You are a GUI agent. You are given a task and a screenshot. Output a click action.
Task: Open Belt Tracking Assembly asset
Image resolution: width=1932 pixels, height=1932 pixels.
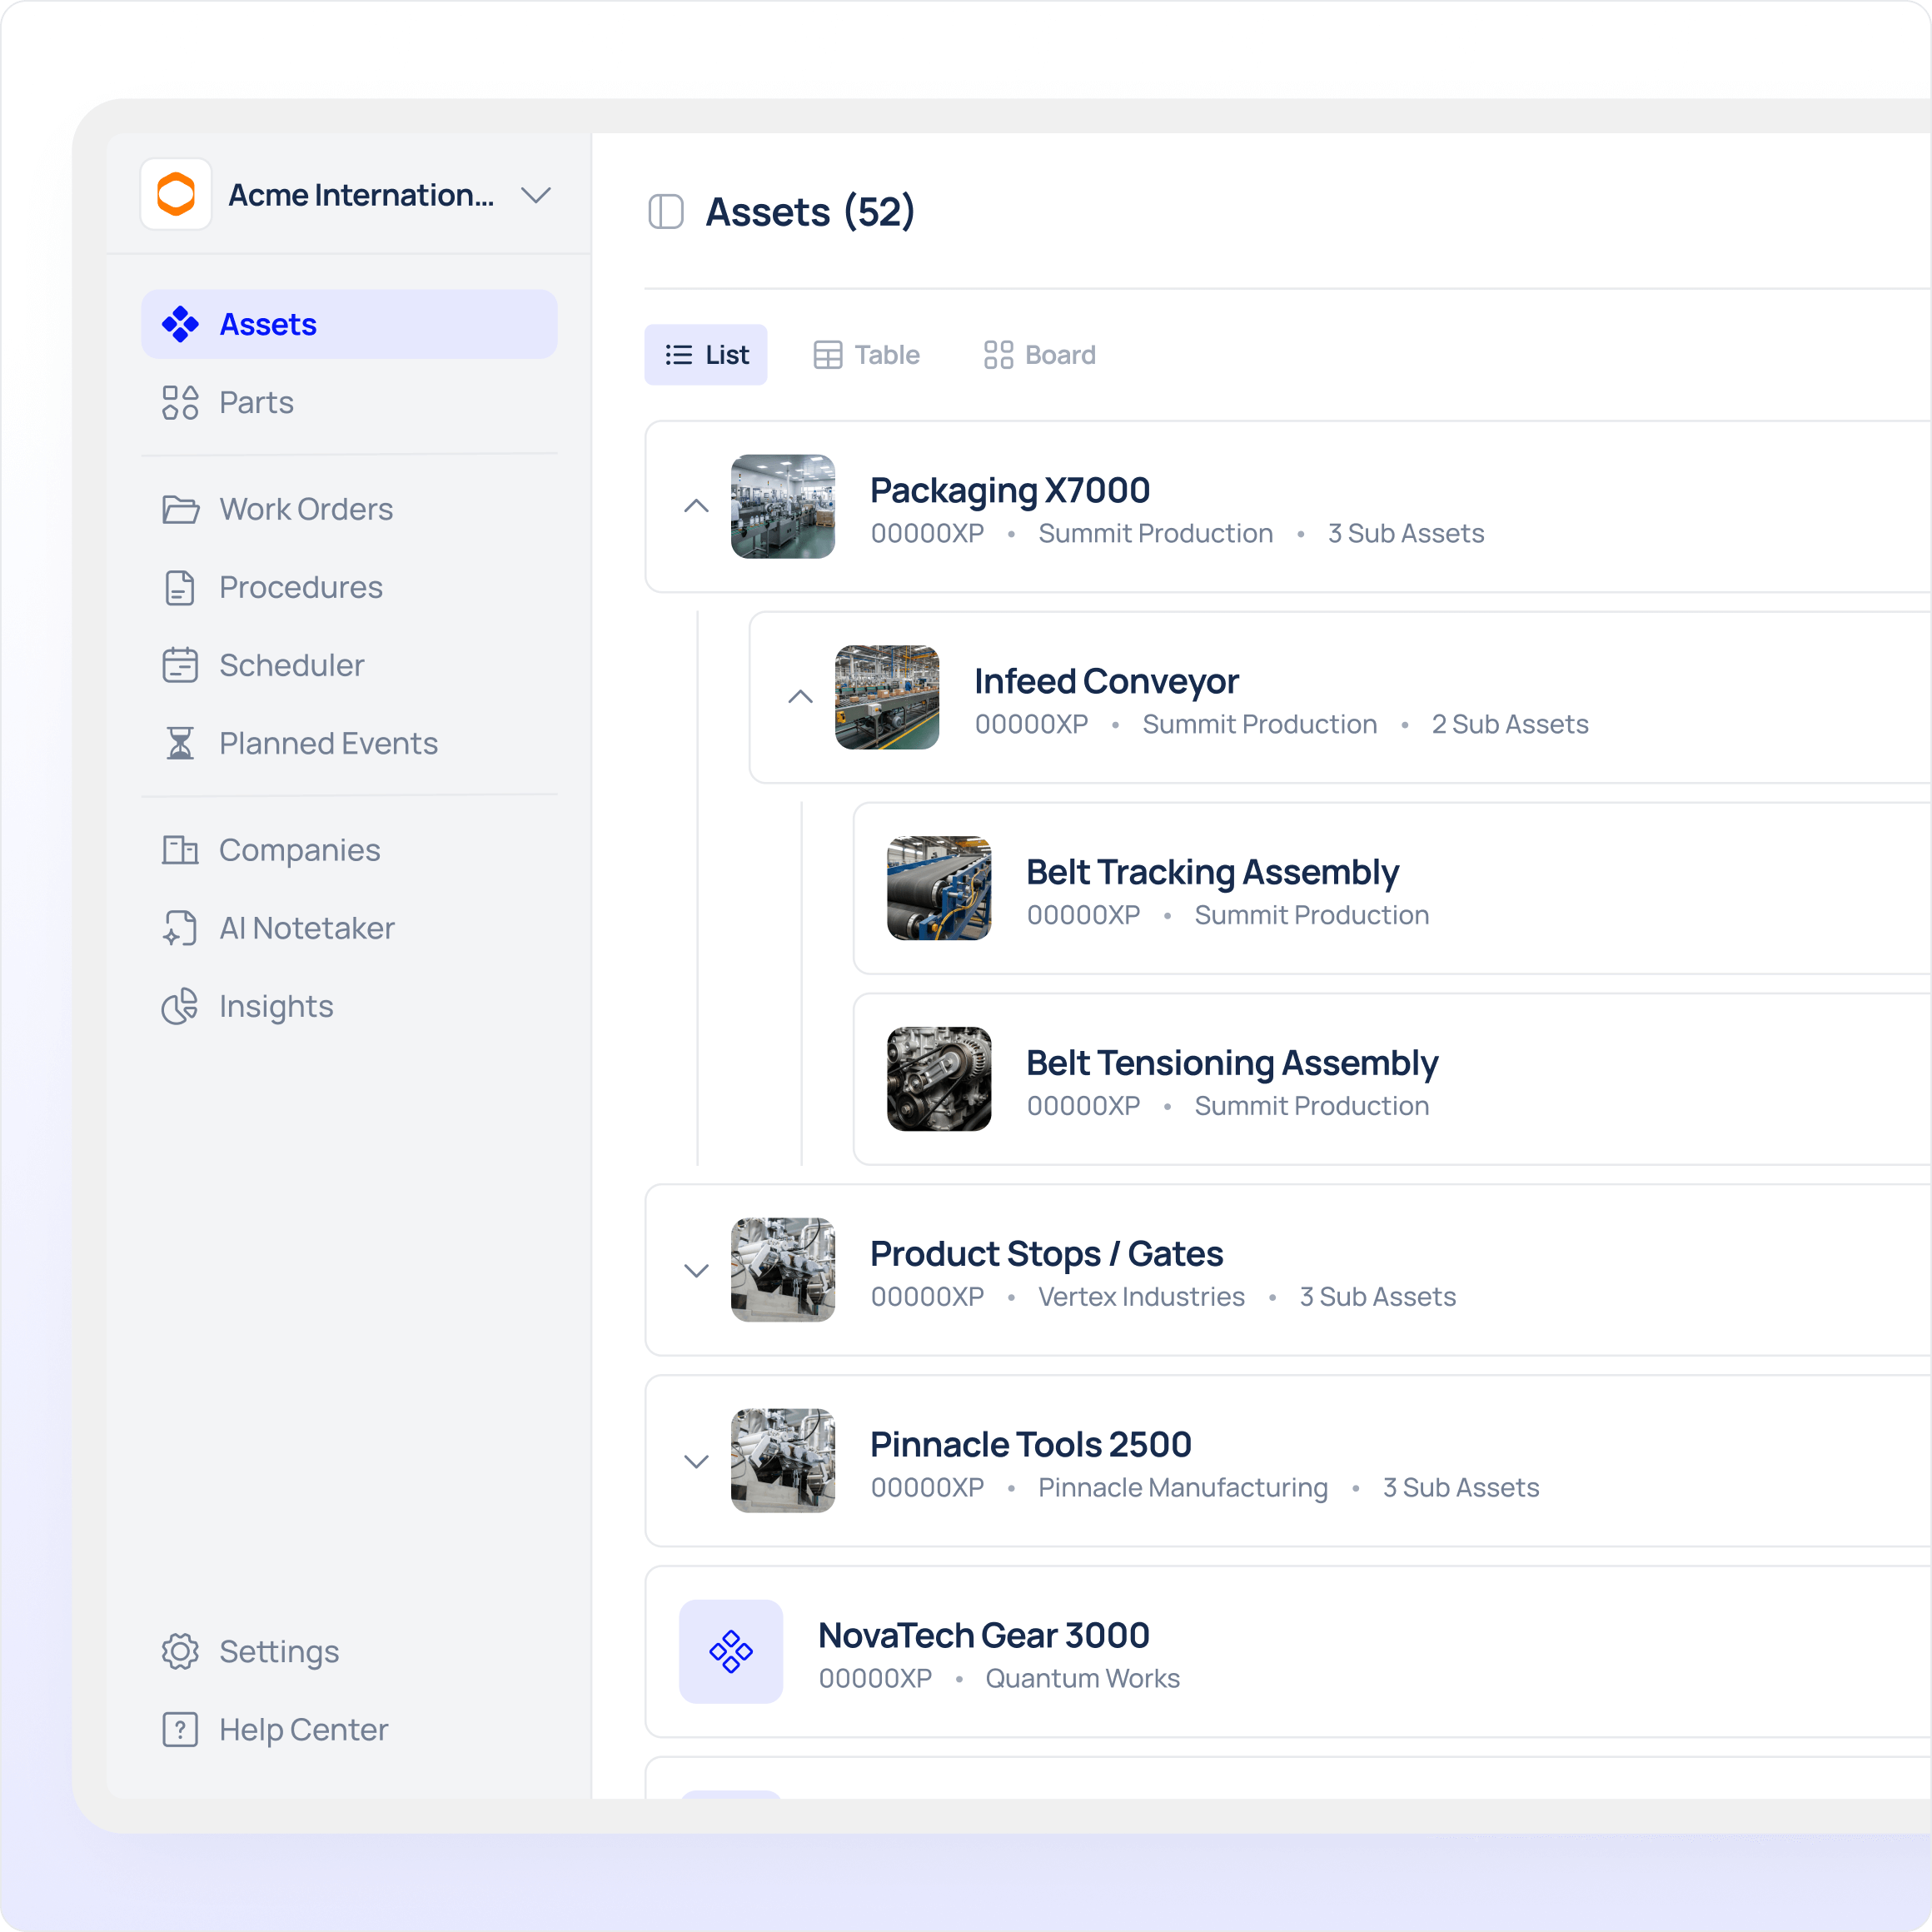(x=1212, y=872)
